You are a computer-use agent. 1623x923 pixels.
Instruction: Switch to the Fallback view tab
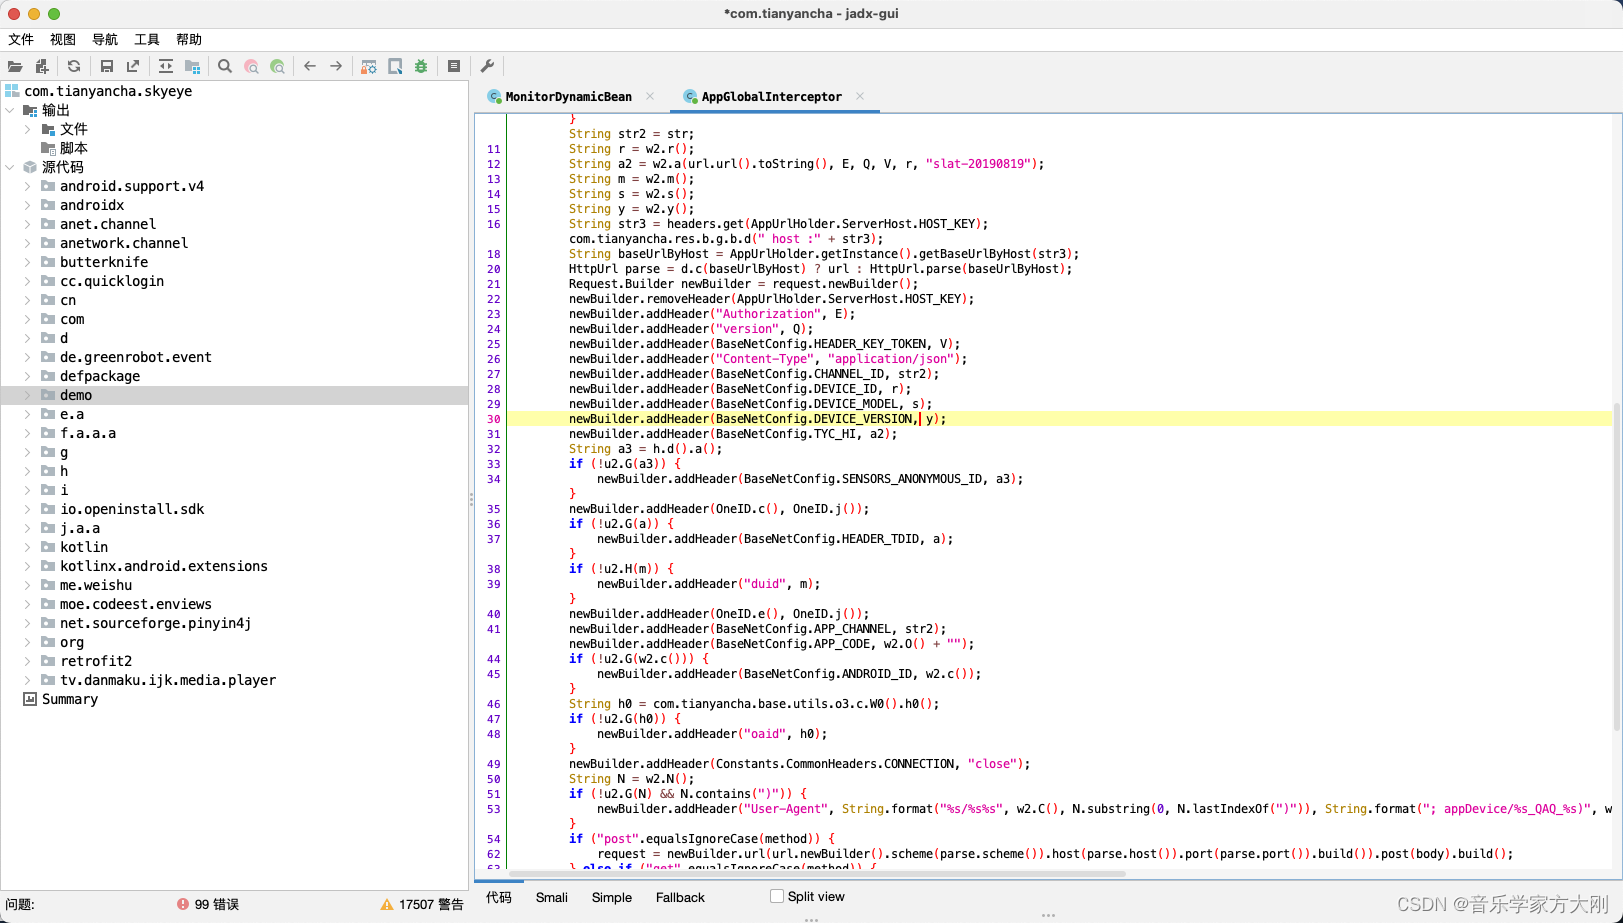coord(680,897)
